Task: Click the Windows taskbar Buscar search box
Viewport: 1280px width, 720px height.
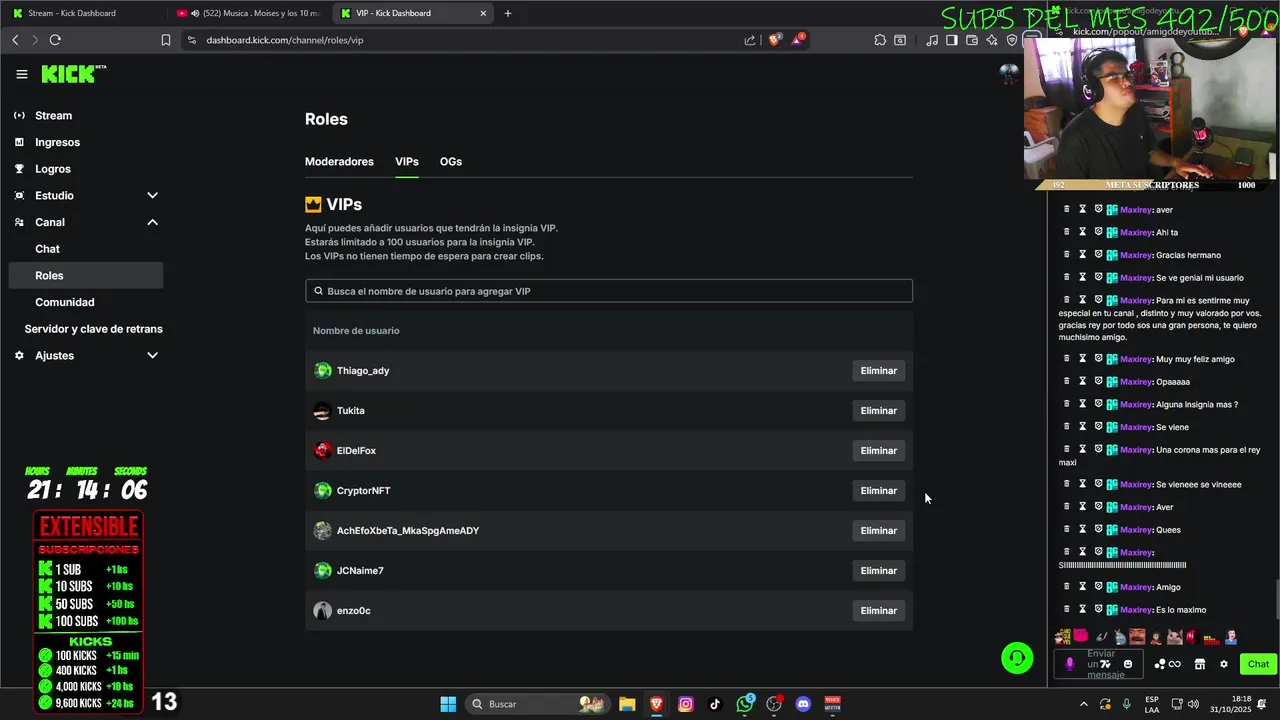Action: [x=538, y=704]
